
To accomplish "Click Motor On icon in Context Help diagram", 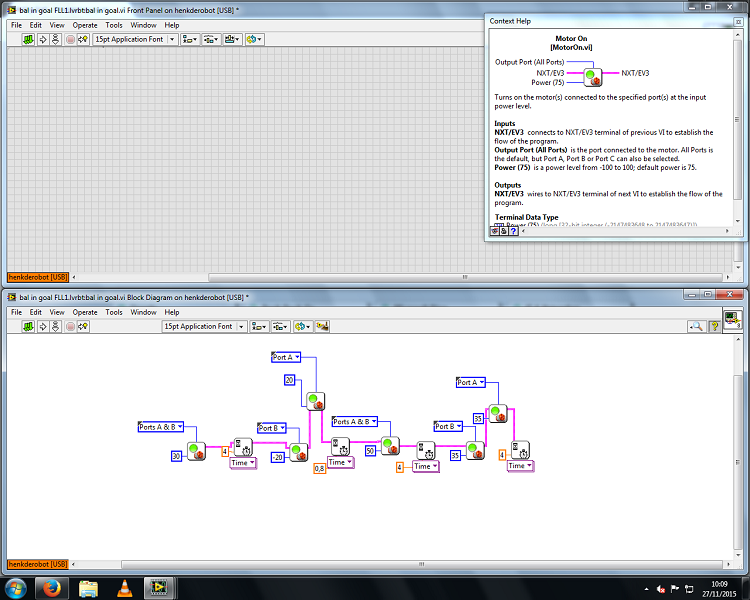I will [x=593, y=77].
